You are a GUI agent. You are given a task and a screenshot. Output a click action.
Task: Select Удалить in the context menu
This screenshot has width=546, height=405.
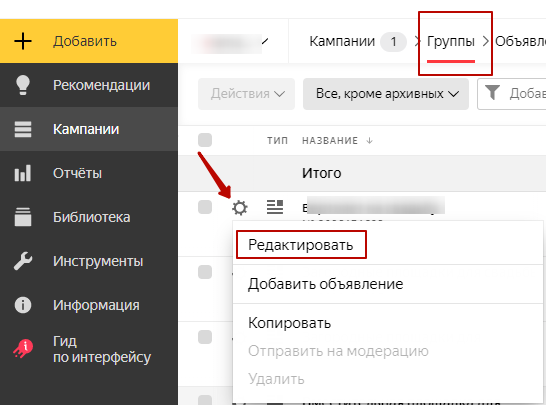[x=276, y=379]
